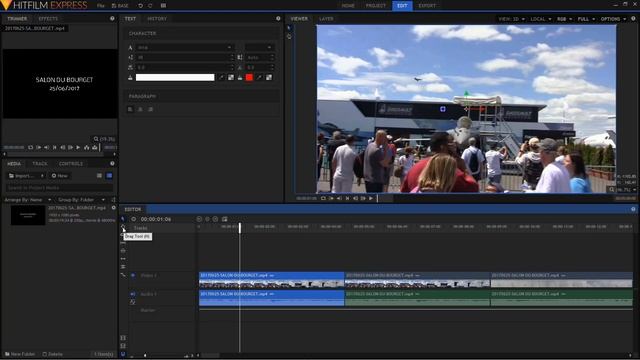
Task: Open the Arrange By: Name dropdown
Action: 28,200
